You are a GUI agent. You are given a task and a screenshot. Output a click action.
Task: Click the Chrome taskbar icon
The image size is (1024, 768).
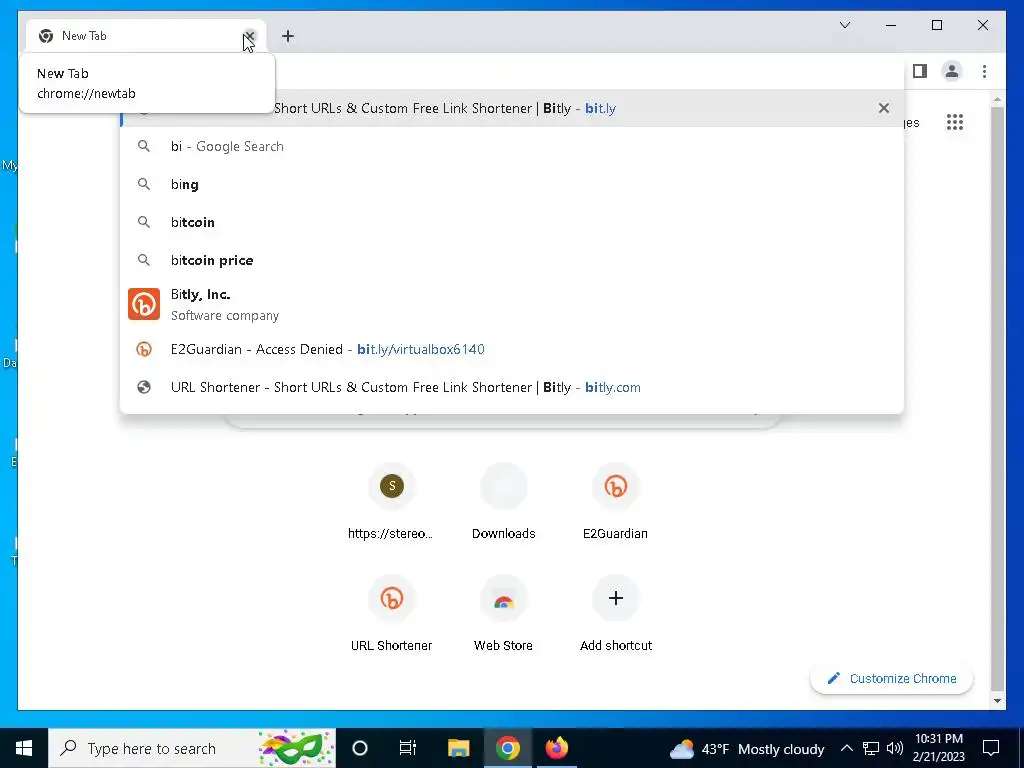click(x=507, y=748)
